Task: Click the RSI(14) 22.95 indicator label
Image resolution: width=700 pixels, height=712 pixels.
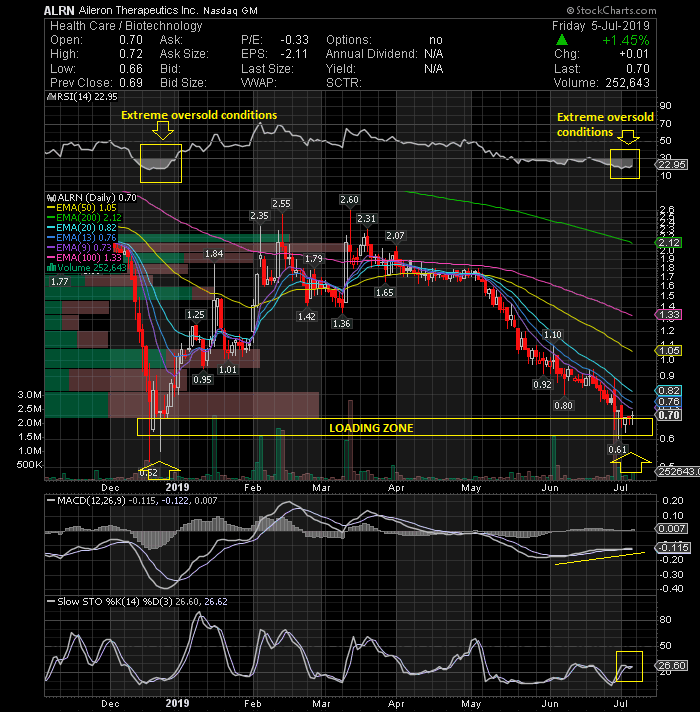Action: [x=84, y=97]
